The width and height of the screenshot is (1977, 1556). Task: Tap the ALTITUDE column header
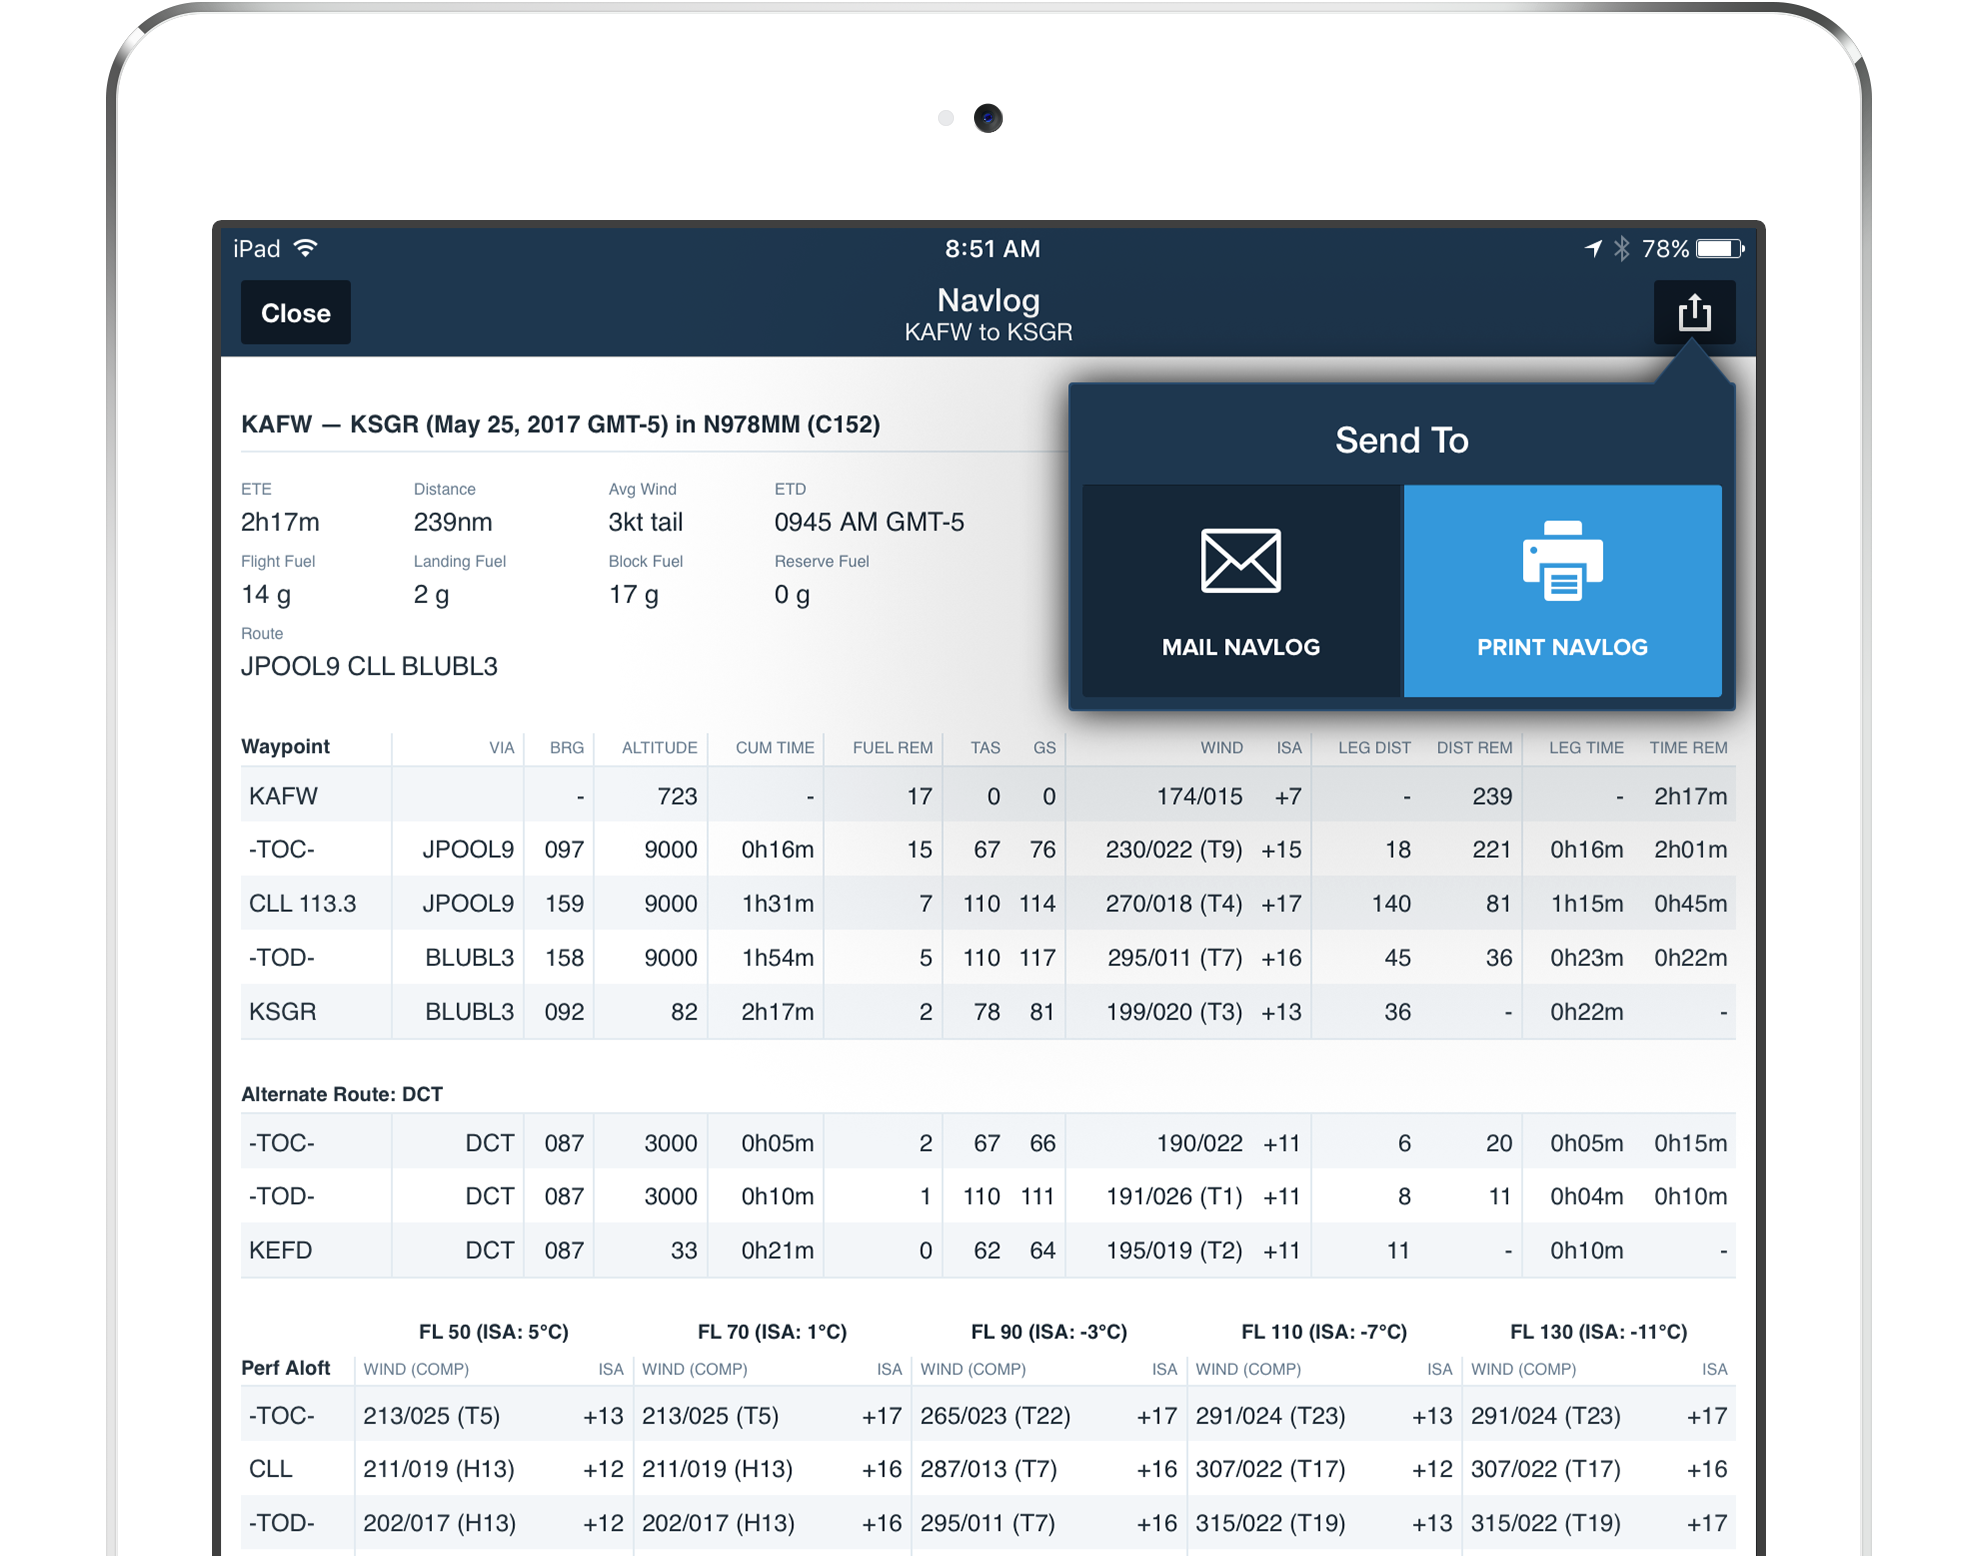tap(659, 747)
